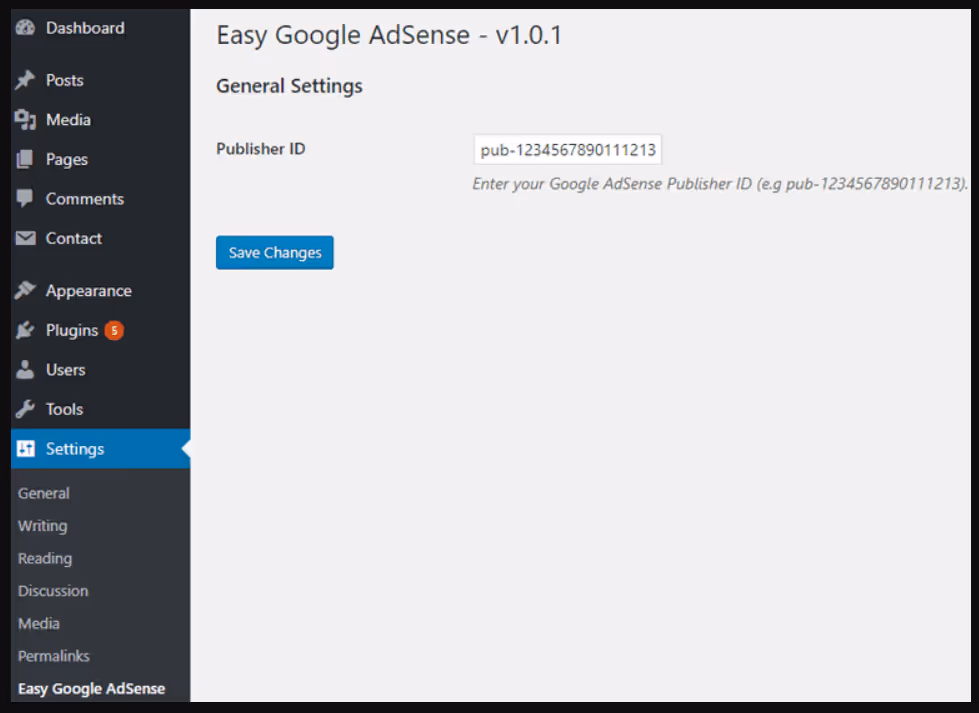Click the Posts pushpin icon

coord(25,80)
